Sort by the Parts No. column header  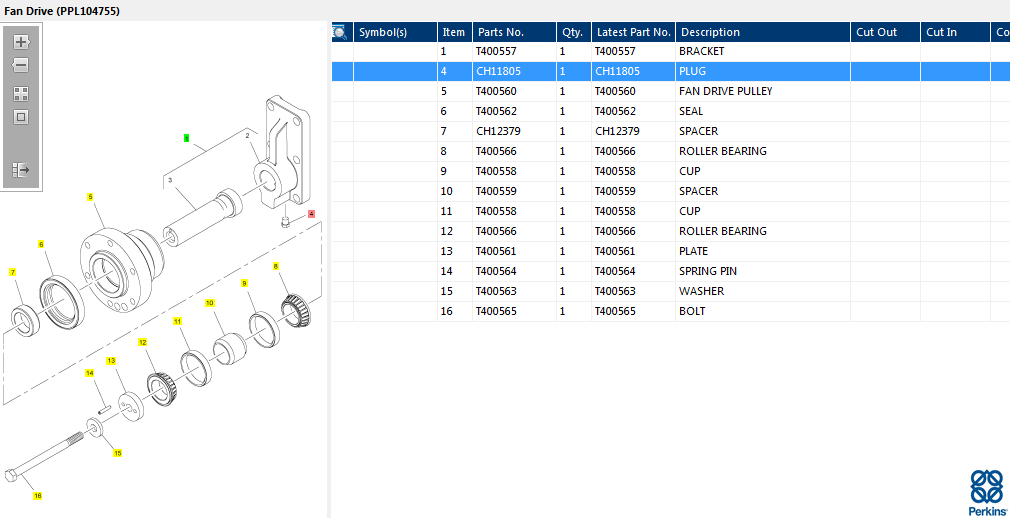(514, 32)
